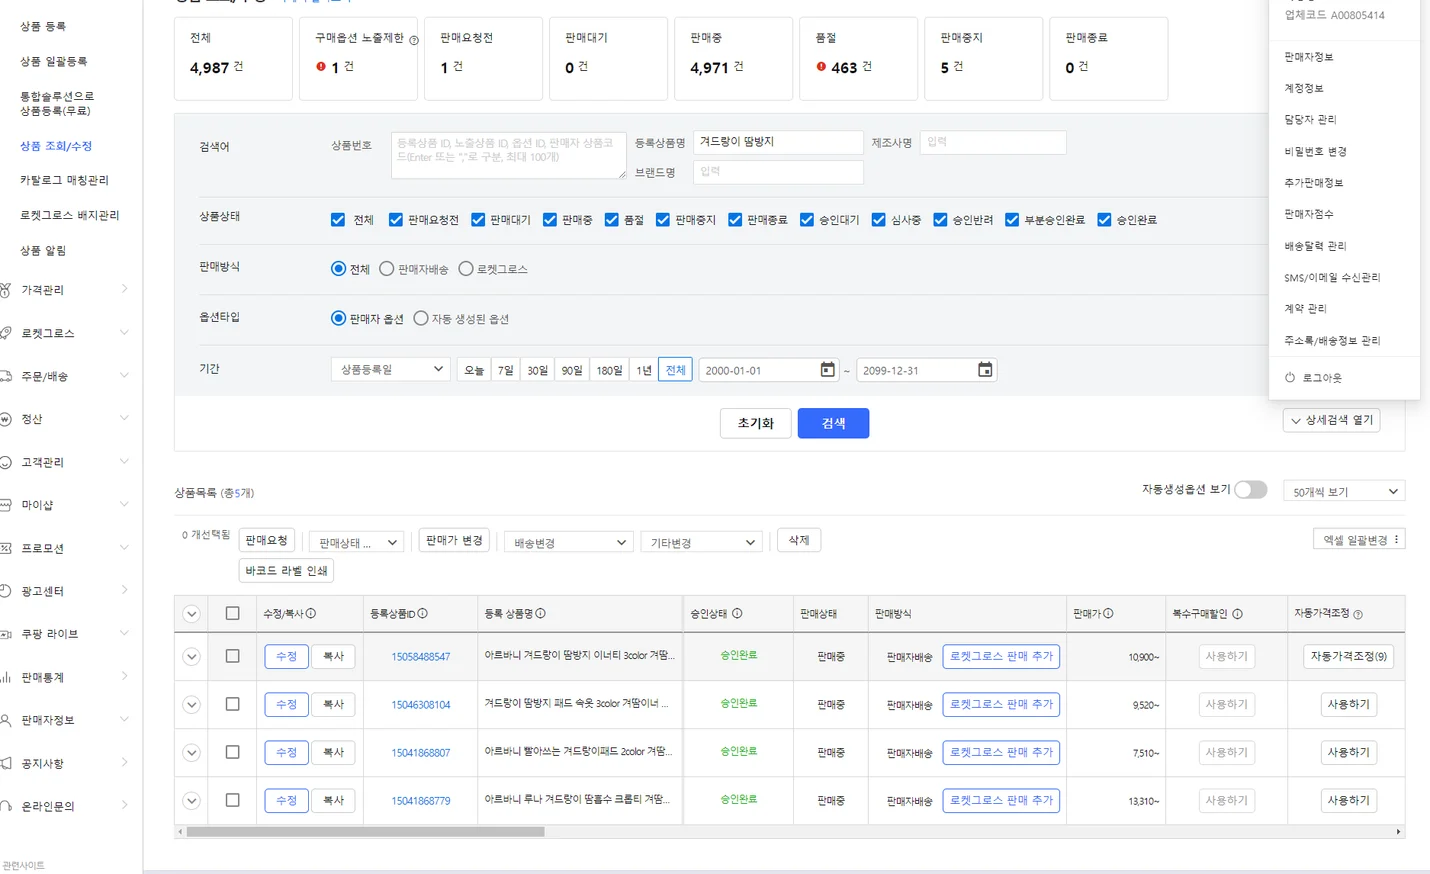Viewport: 1430px width, 874px height.
Task: Open the 판매상태 bulk change dropdown
Action: [x=357, y=542]
